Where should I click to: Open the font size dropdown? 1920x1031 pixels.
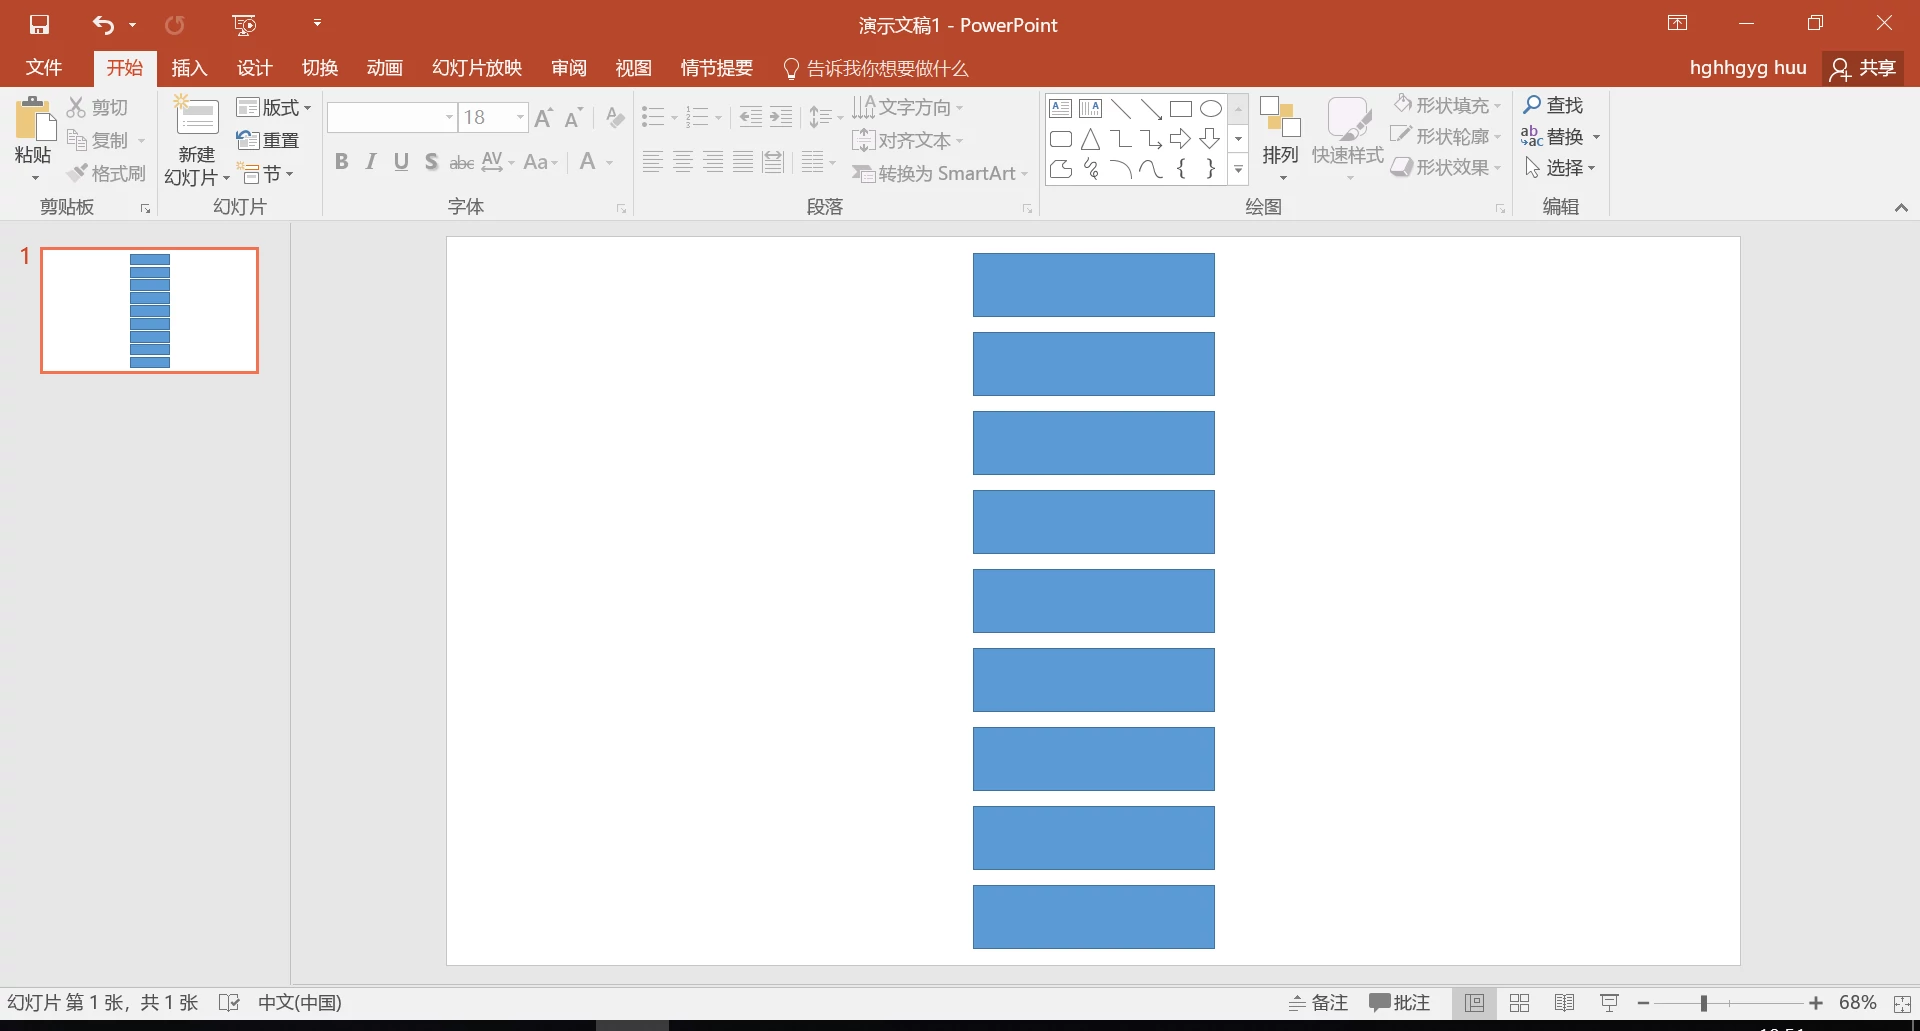(520, 118)
